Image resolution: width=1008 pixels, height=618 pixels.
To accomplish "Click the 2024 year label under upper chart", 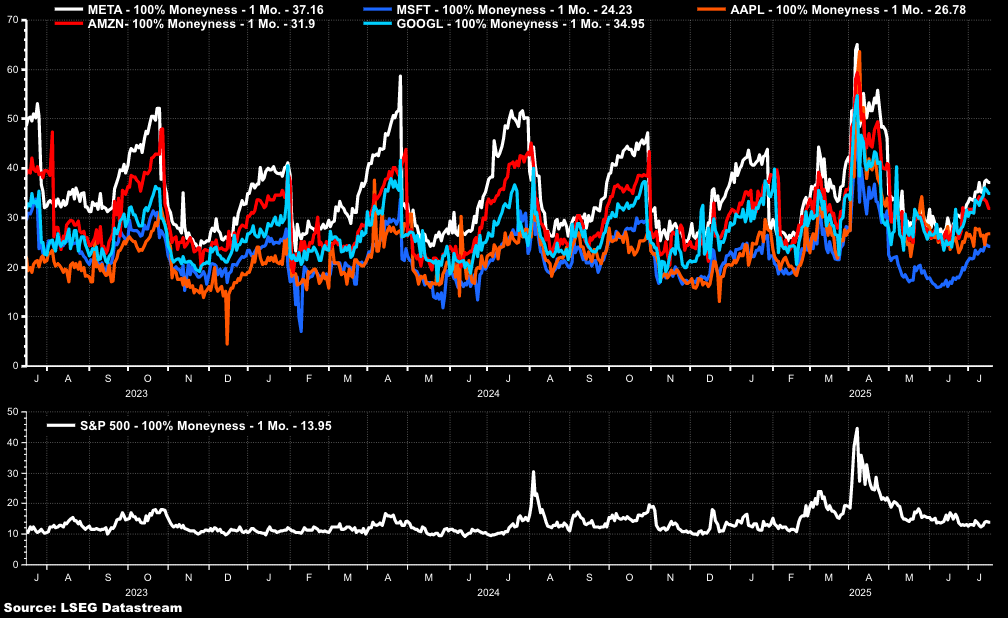I will click(489, 394).
